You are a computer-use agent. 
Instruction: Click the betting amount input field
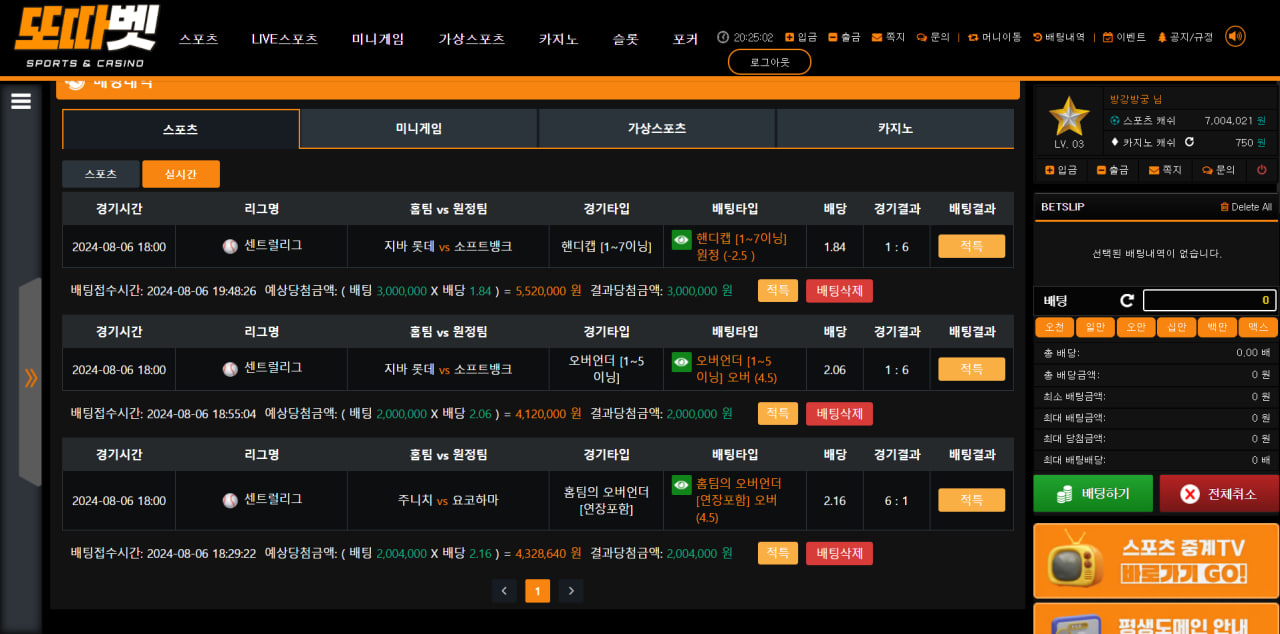(x=1209, y=300)
